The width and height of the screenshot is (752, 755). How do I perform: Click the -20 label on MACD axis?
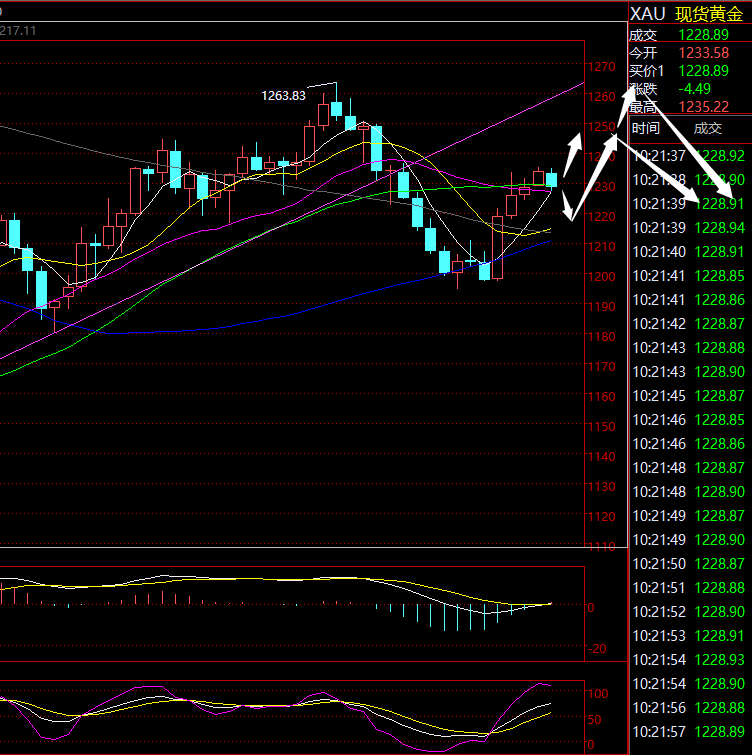pos(597,649)
